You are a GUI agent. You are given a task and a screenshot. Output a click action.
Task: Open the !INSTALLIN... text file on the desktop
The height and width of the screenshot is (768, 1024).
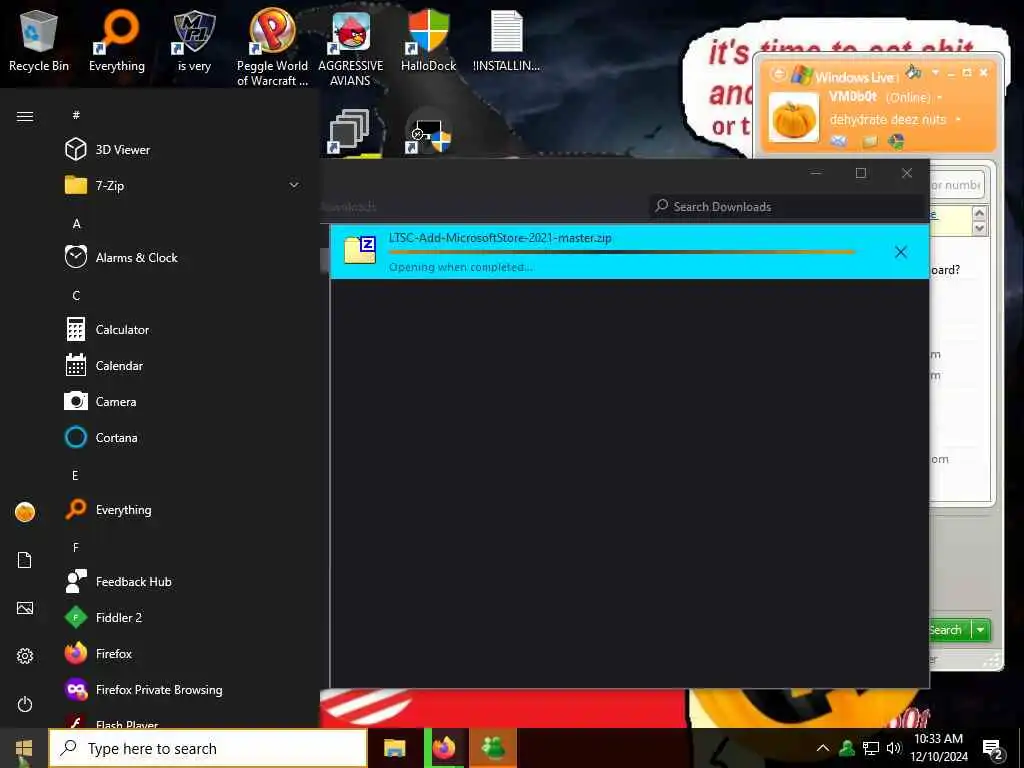click(506, 40)
